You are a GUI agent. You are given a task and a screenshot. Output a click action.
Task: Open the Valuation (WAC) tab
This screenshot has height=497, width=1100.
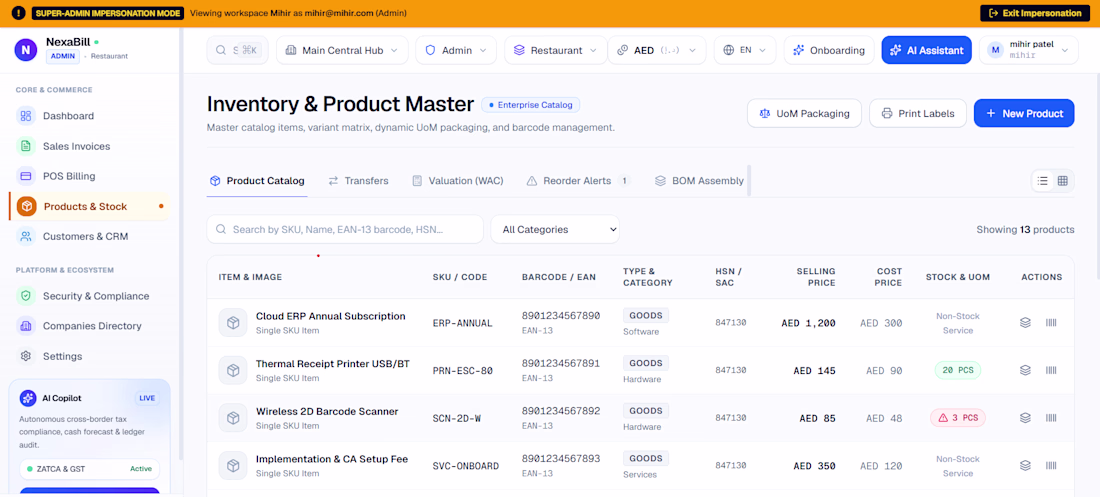[x=457, y=181]
